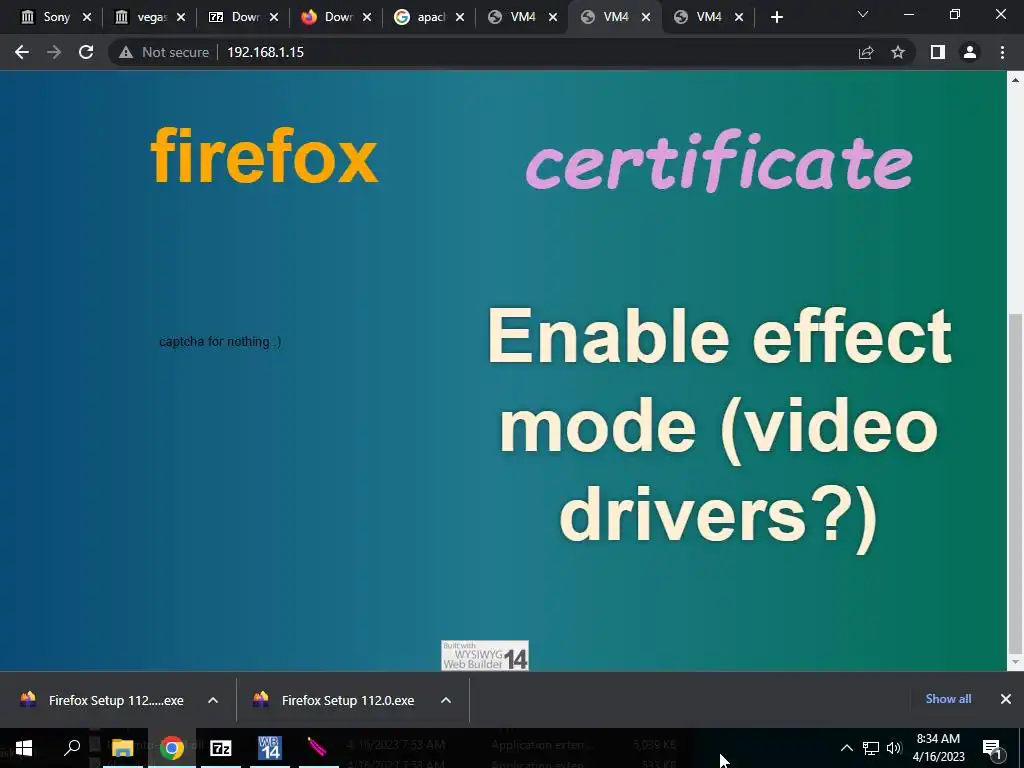1024x768 pixels.
Task: Click the scrollbar up arrow
Action: pyautogui.click(x=1015, y=80)
